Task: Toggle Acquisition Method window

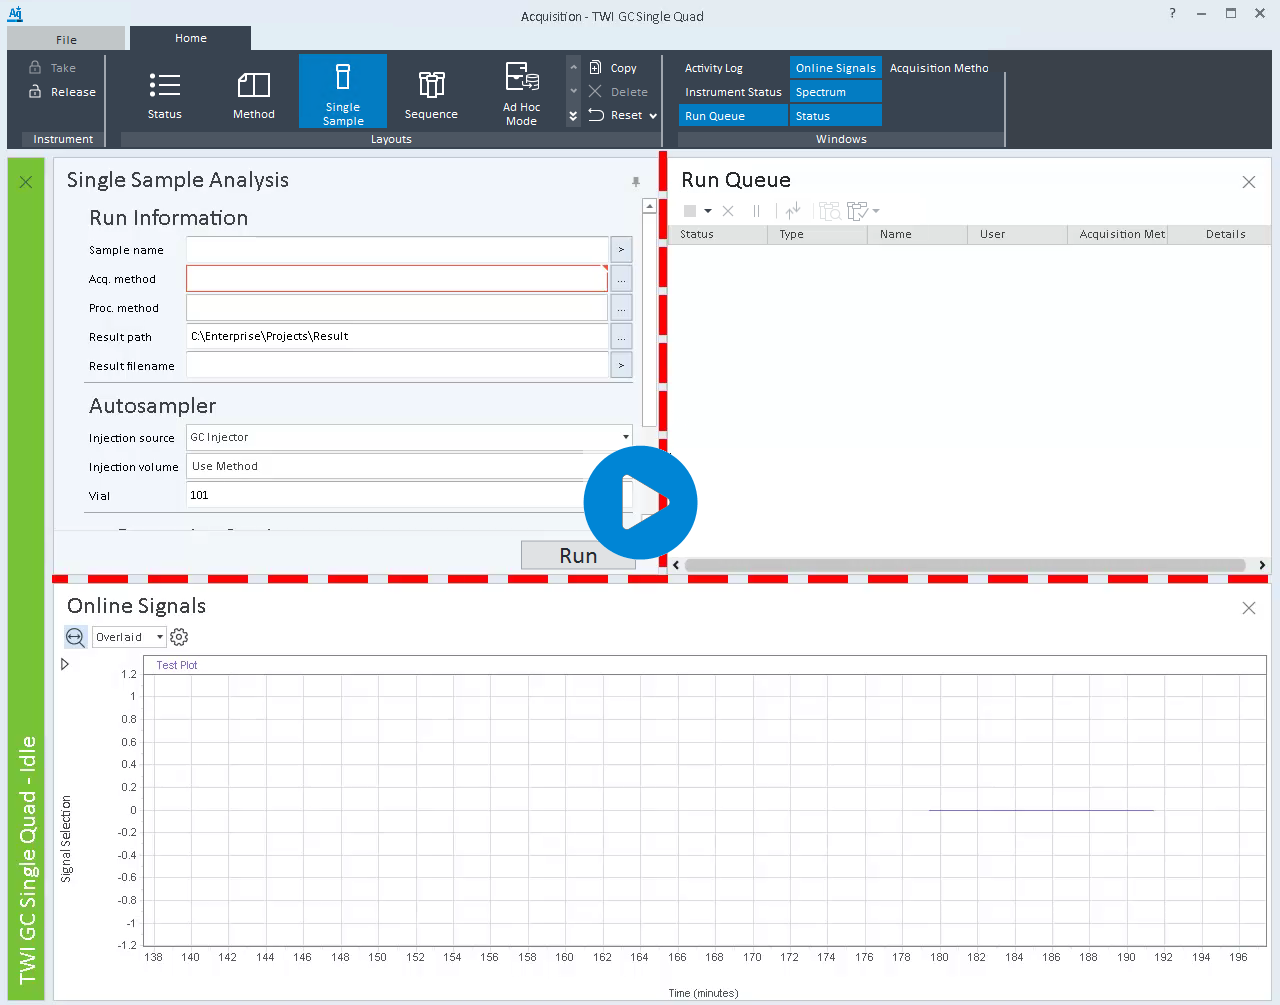Action: [939, 68]
